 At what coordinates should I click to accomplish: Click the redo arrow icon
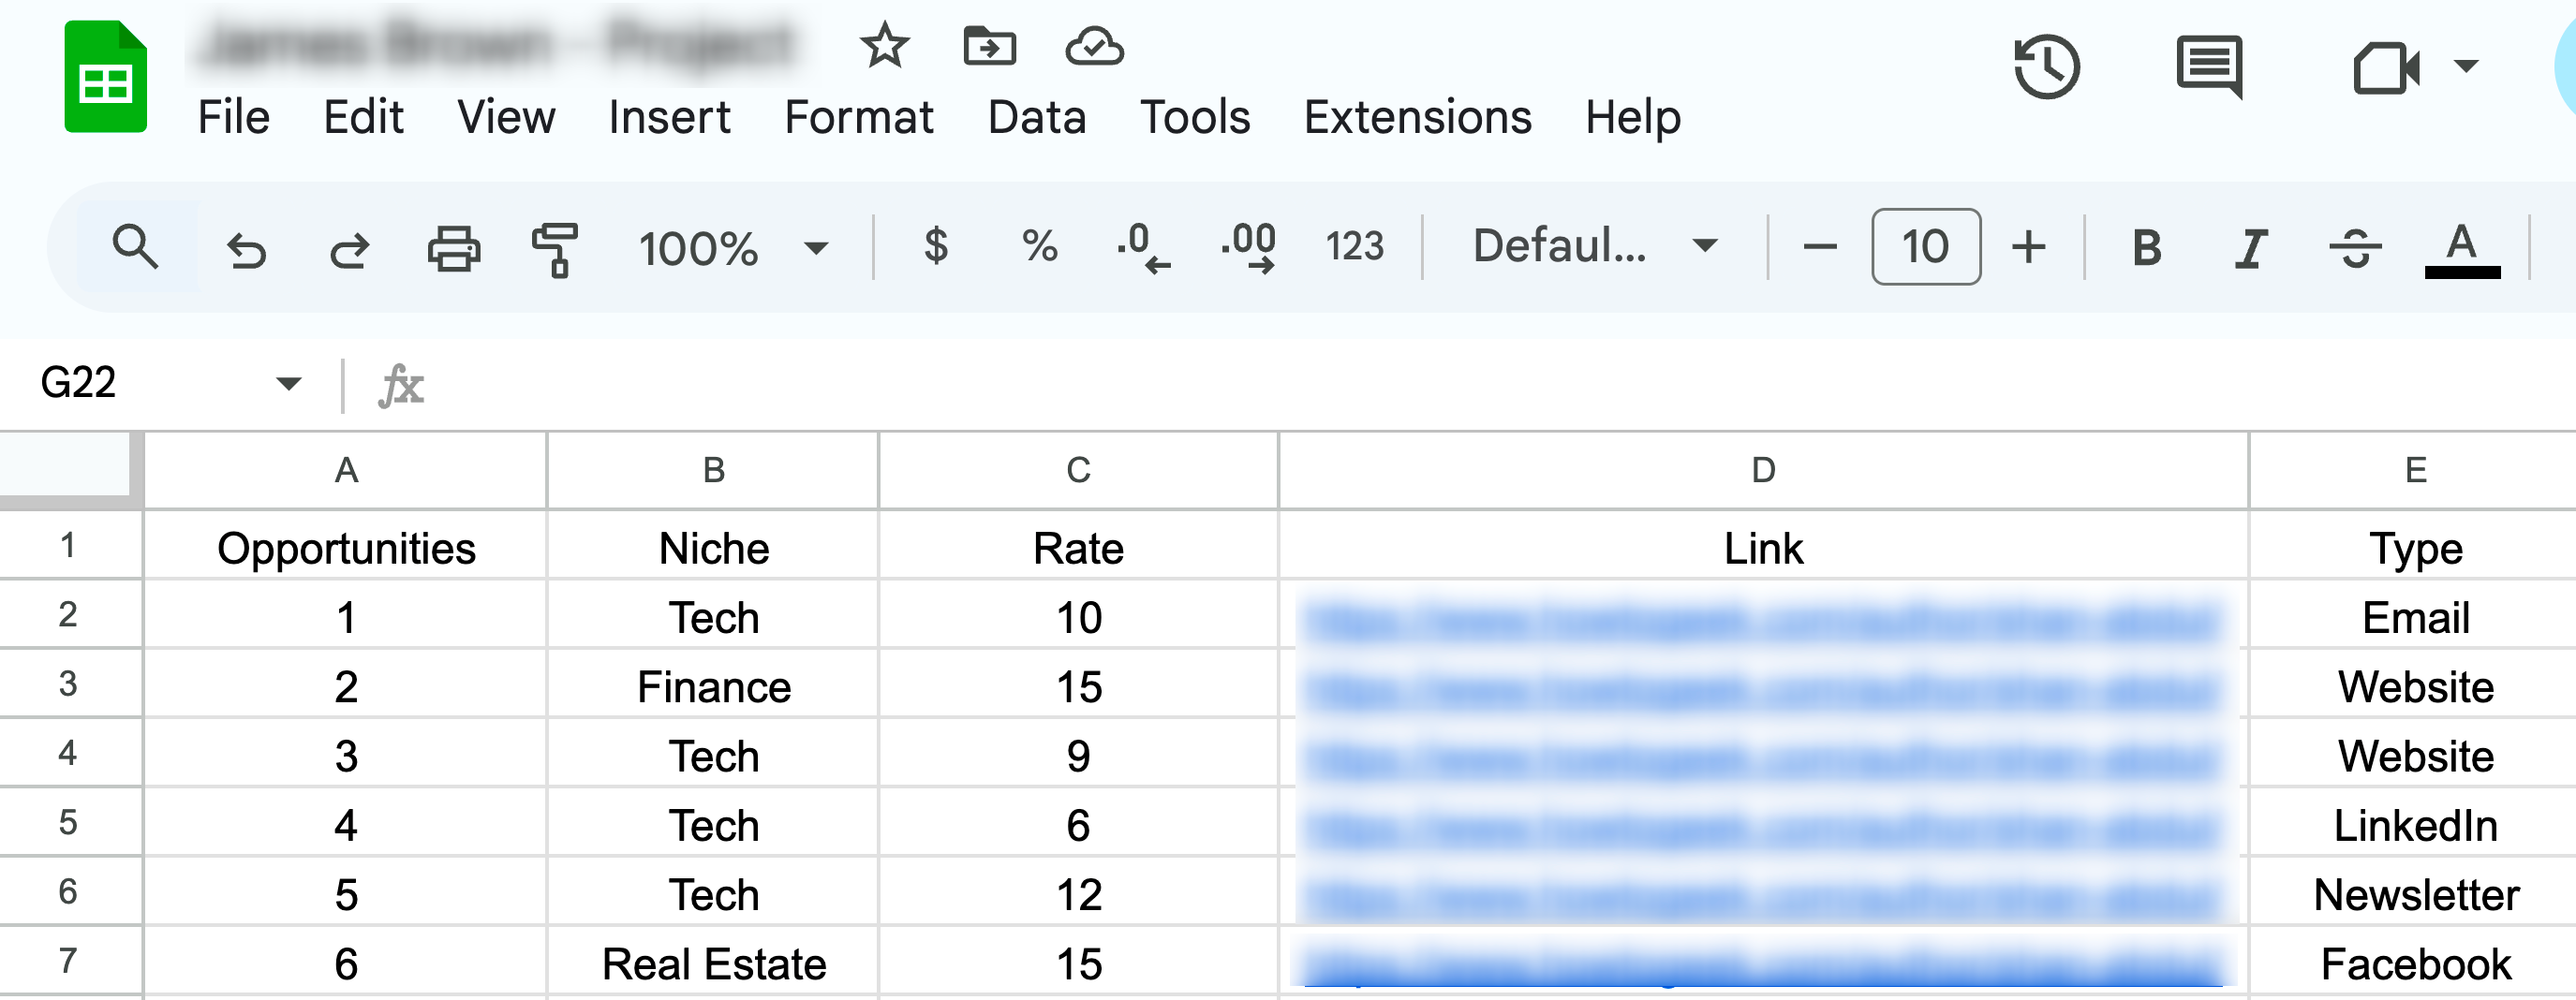[349, 248]
